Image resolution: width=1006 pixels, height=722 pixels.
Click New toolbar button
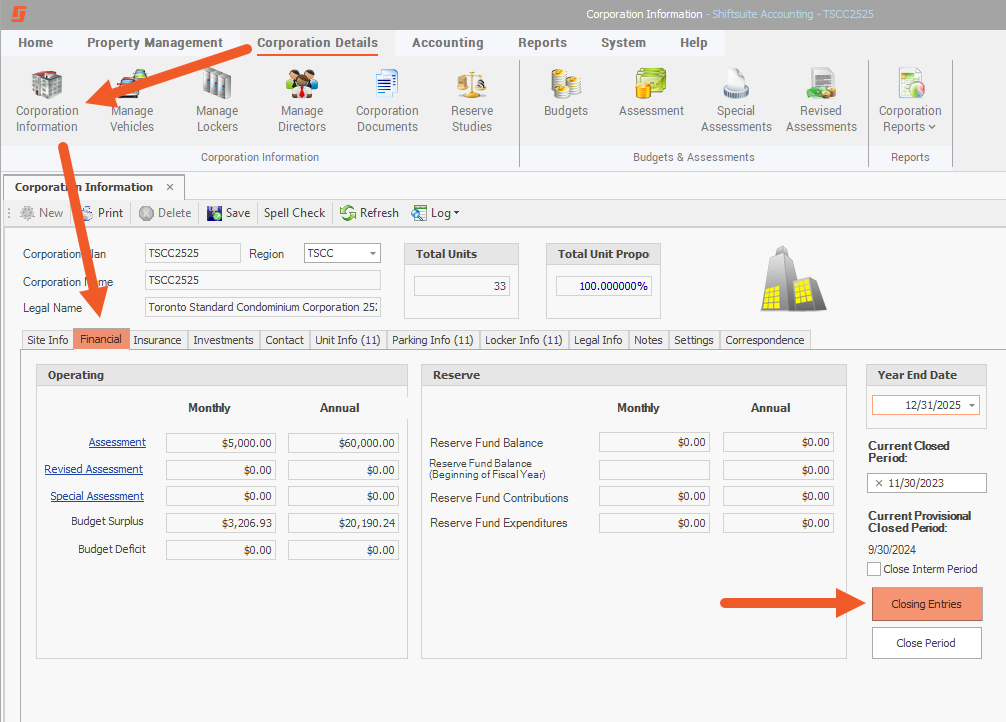click(x=42, y=213)
